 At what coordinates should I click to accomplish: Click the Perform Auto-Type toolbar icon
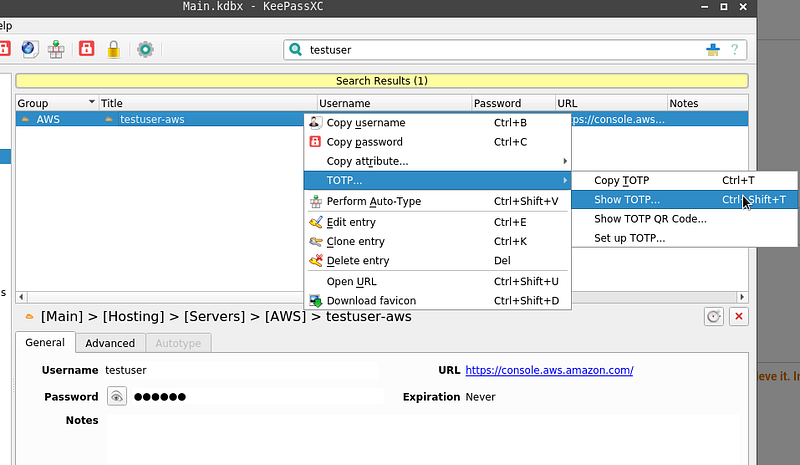point(56,49)
